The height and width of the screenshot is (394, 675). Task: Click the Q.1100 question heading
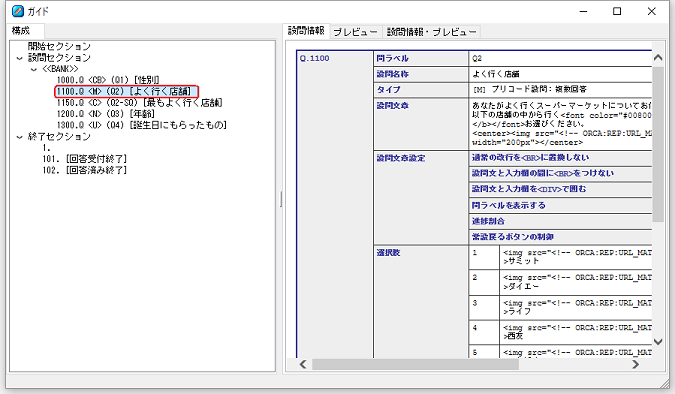pos(314,58)
